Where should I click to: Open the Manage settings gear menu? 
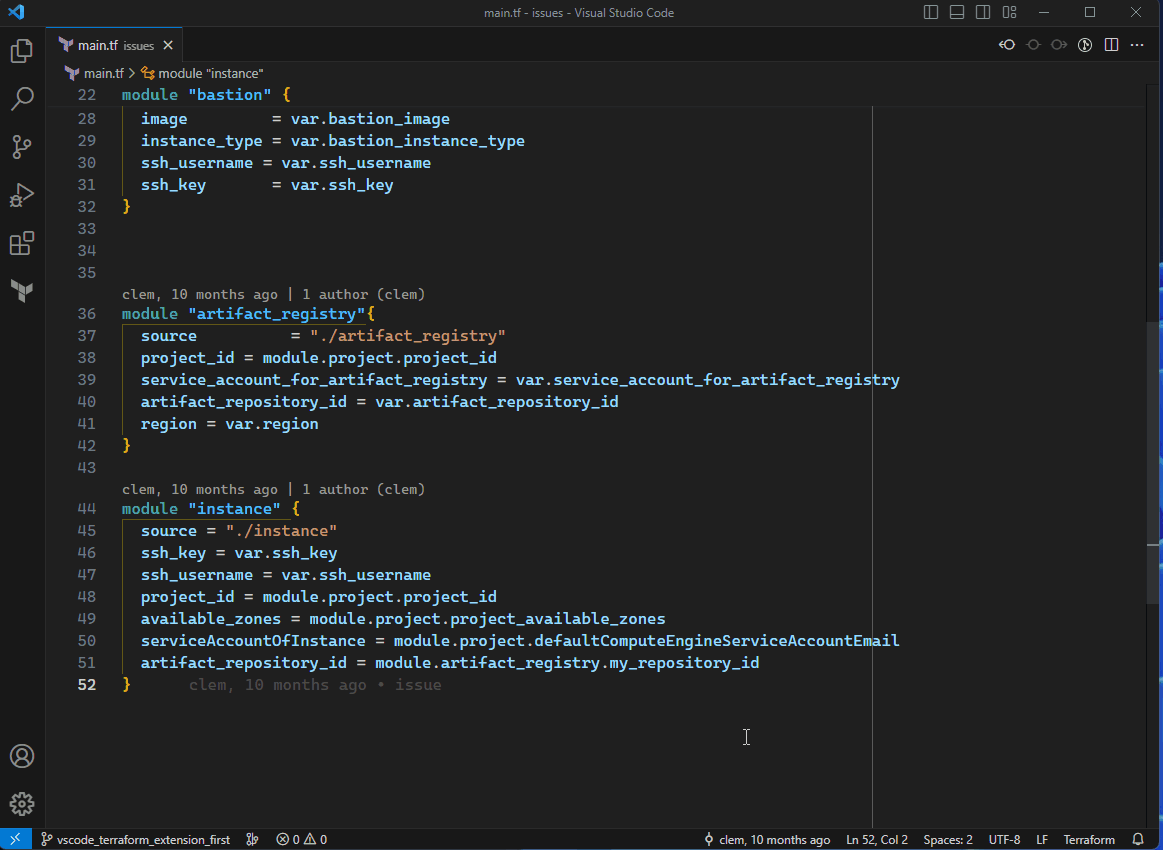(x=22, y=803)
